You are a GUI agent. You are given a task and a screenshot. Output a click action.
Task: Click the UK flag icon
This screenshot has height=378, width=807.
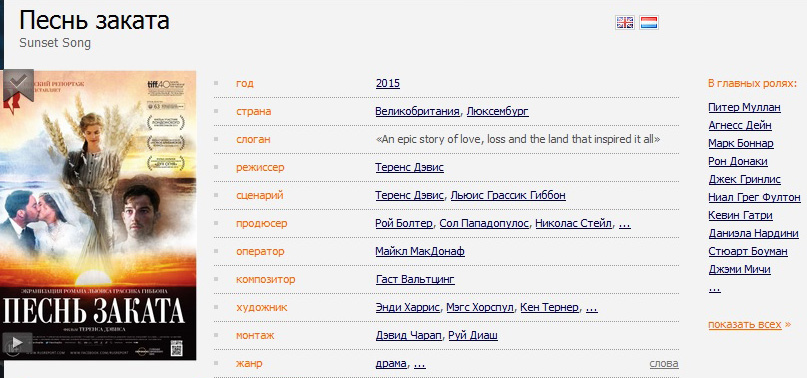point(625,22)
